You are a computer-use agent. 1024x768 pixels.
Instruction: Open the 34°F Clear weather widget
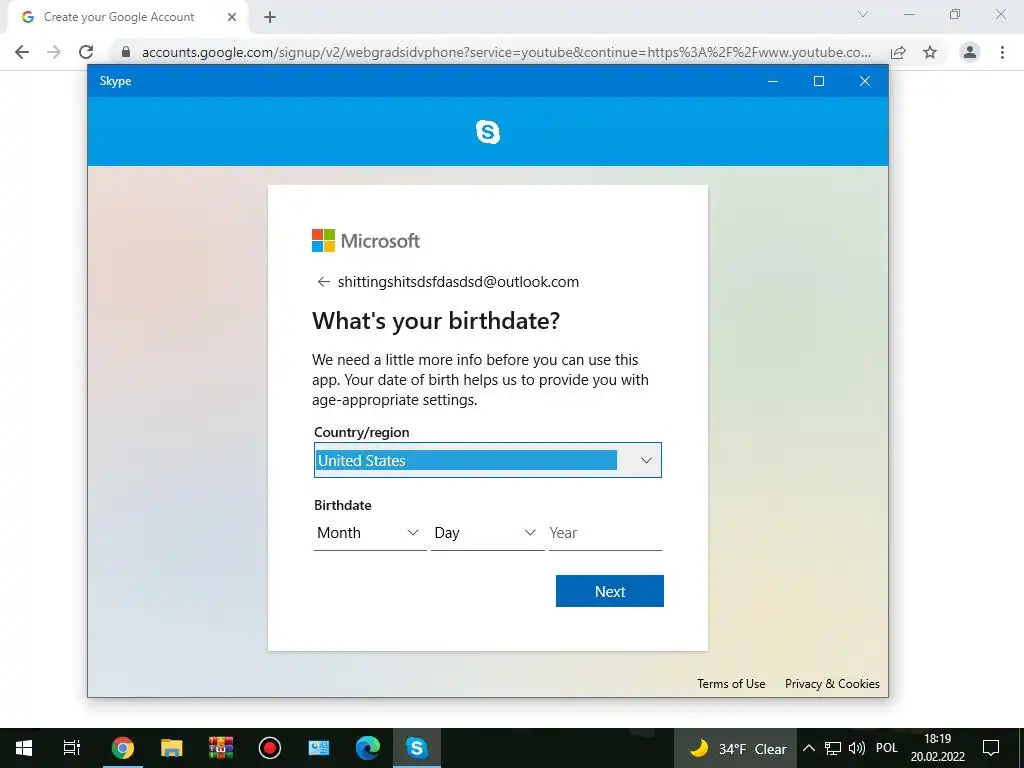coord(737,748)
